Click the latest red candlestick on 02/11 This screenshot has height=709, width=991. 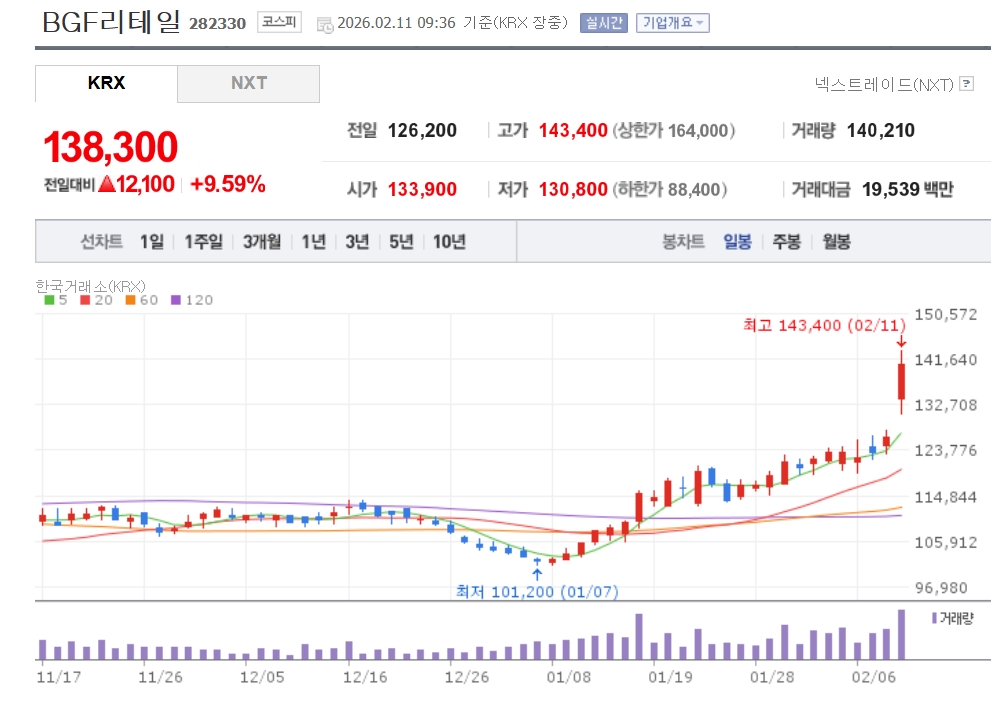click(x=901, y=381)
